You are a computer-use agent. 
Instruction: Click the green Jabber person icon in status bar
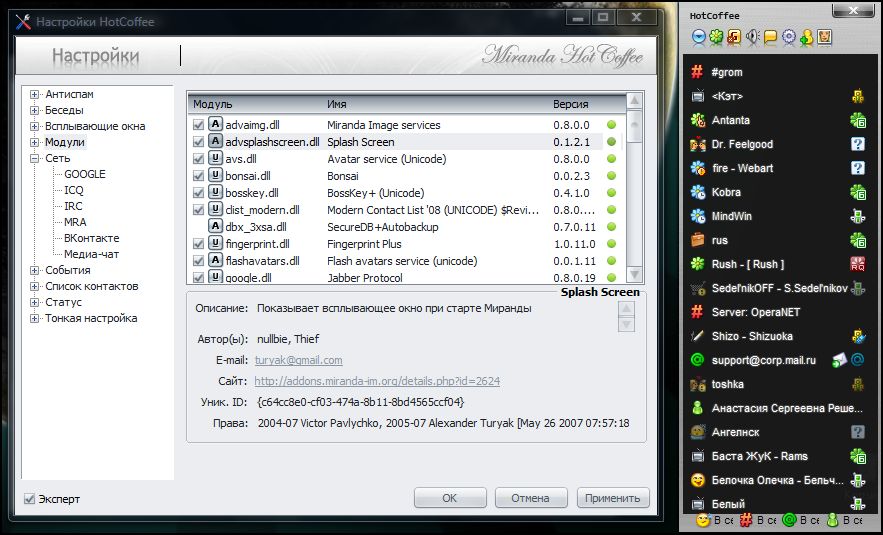833,520
